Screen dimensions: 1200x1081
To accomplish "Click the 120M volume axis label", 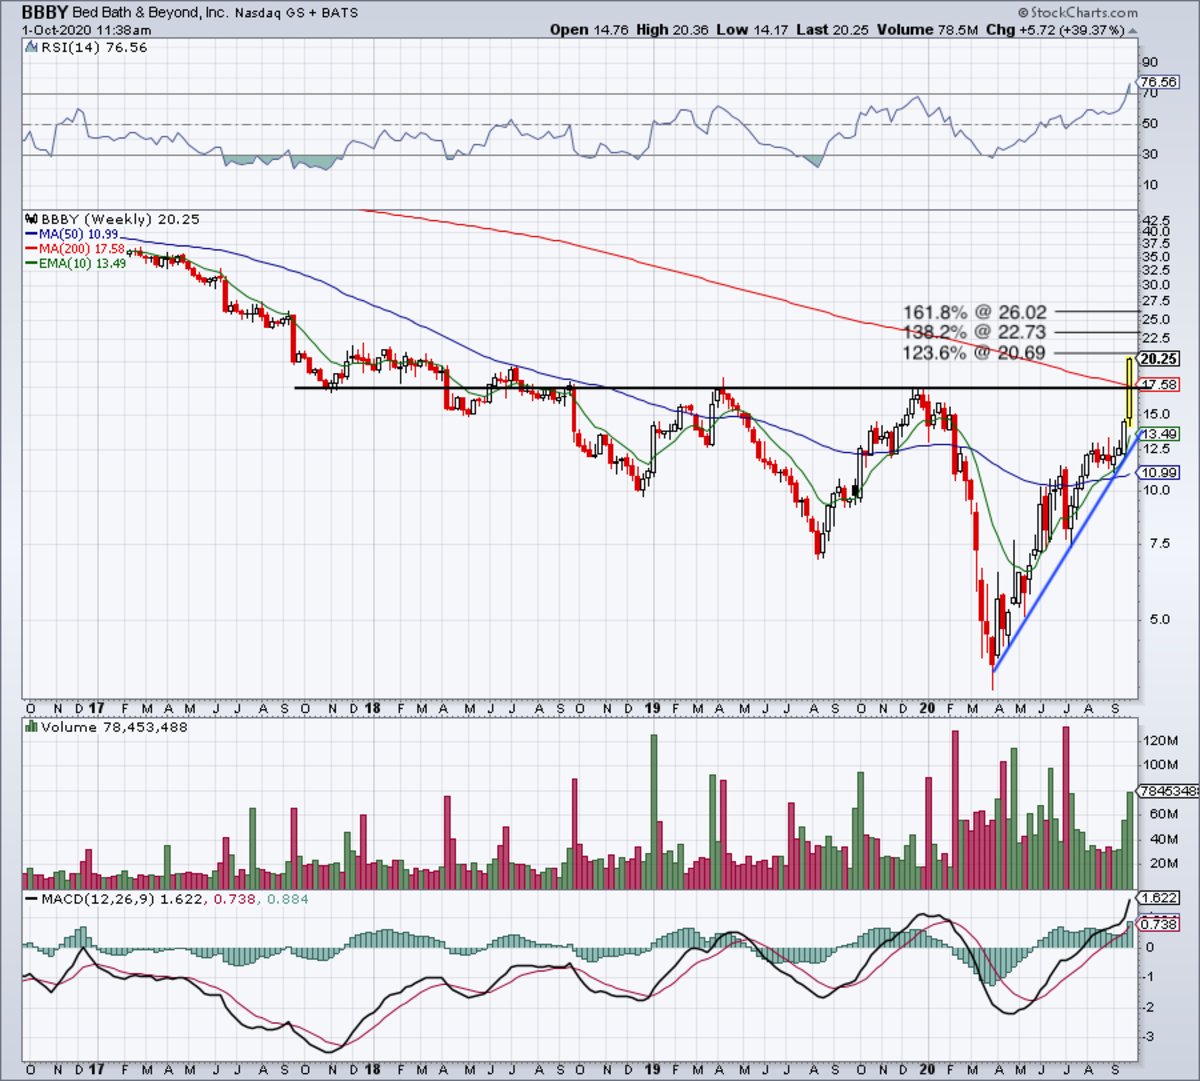I will click(1160, 741).
